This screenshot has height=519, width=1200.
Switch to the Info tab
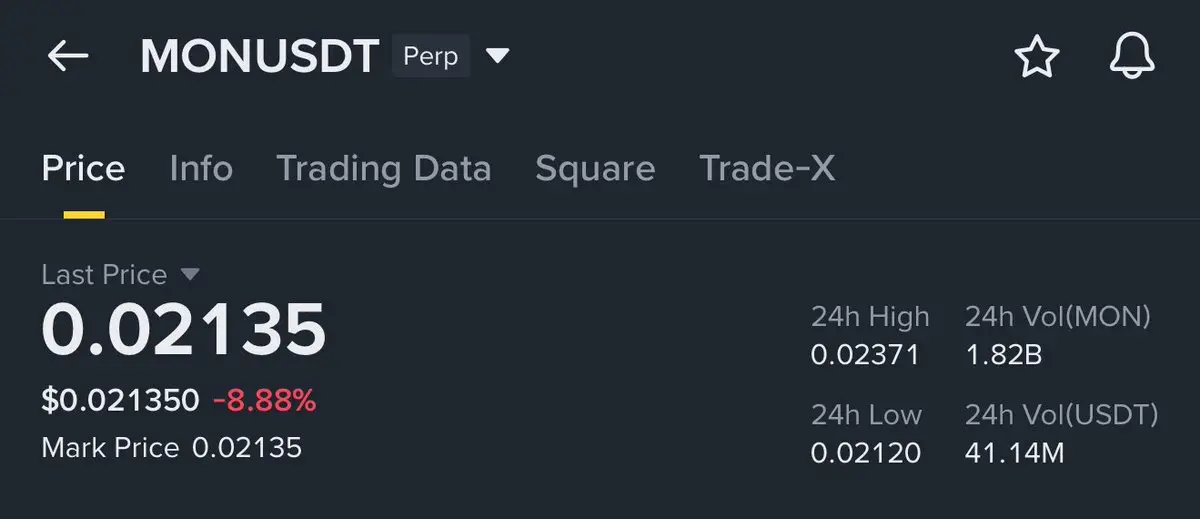(201, 169)
